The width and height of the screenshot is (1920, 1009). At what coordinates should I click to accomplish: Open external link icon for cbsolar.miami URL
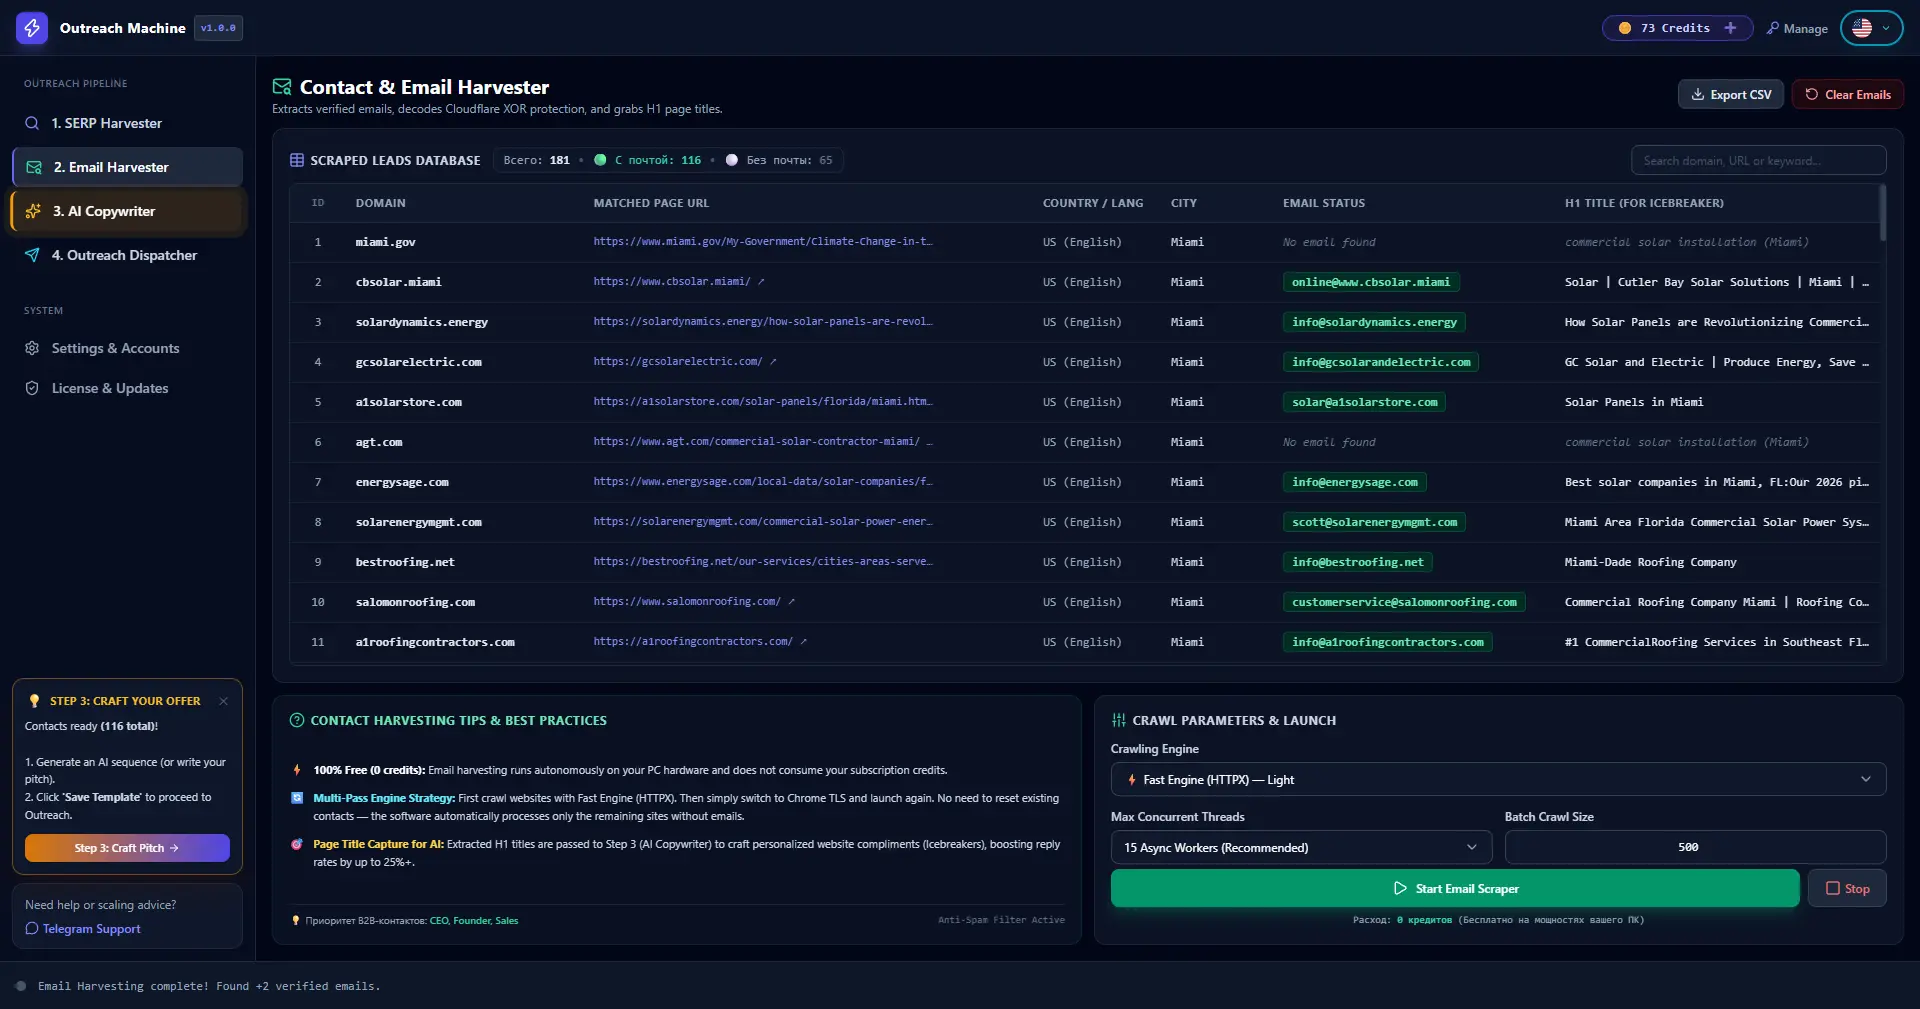tap(761, 282)
